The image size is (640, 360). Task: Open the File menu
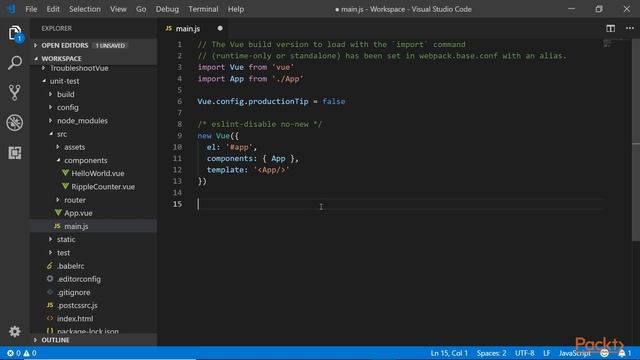[x=31, y=9]
